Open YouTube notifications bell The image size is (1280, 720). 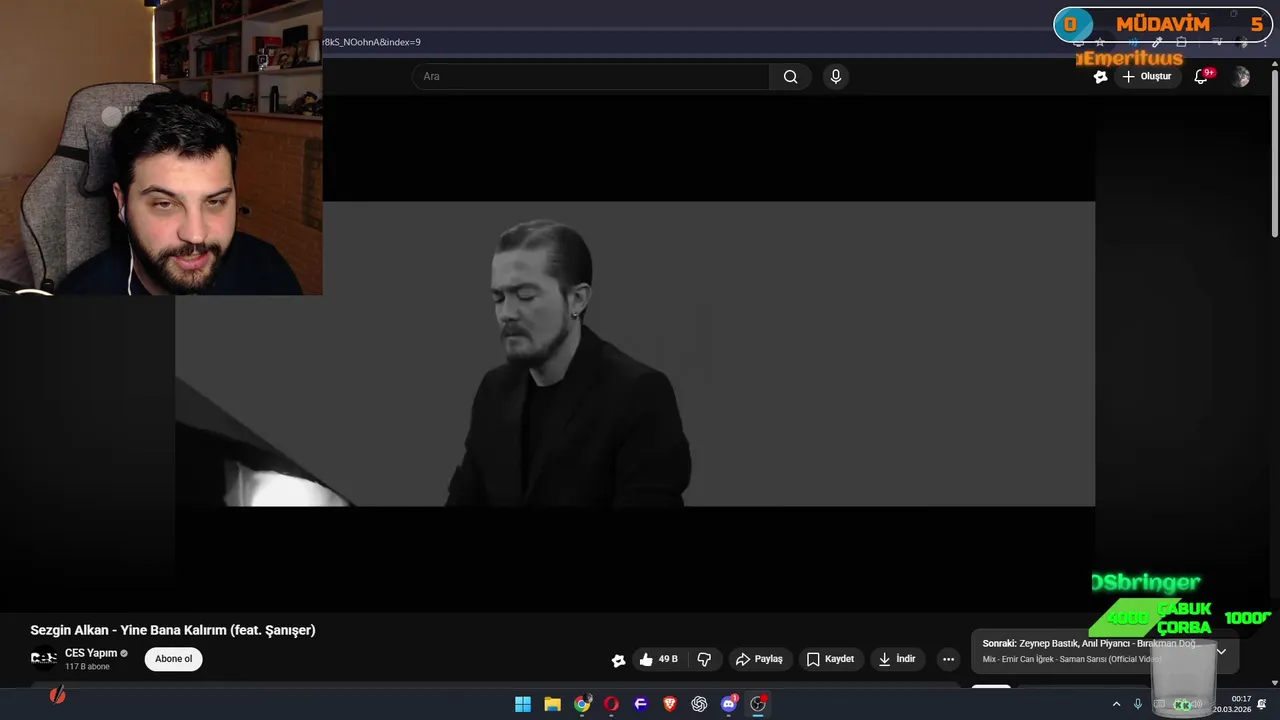[x=1202, y=77]
